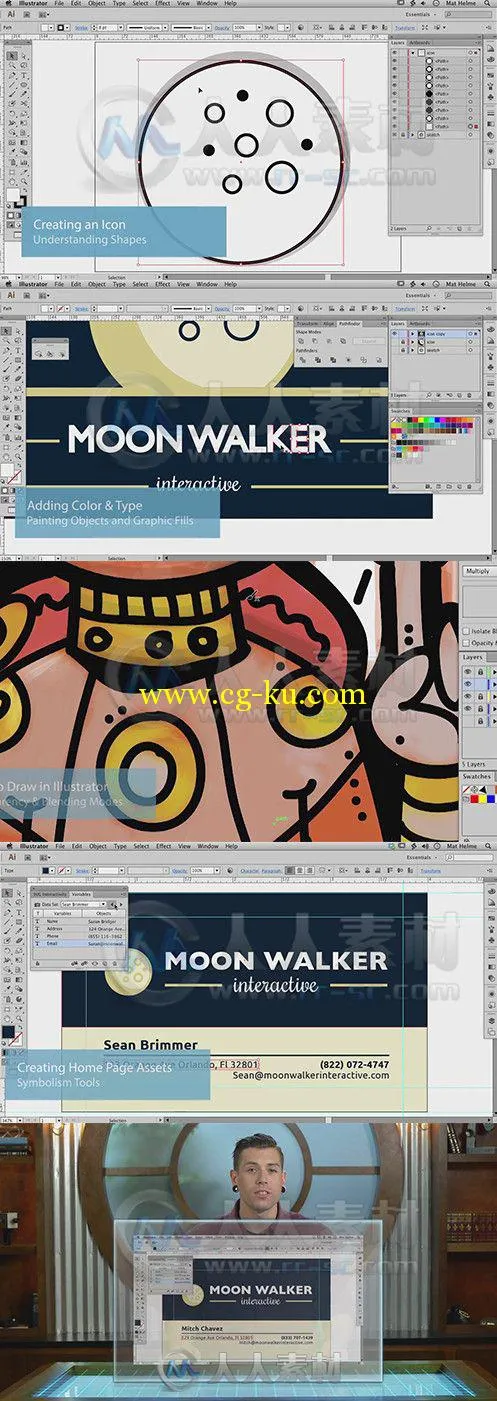Image resolution: width=497 pixels, height=1401 pixels.
Task: Click the Outline icon under Pathfinders
Action: click(x=364, y=359)
